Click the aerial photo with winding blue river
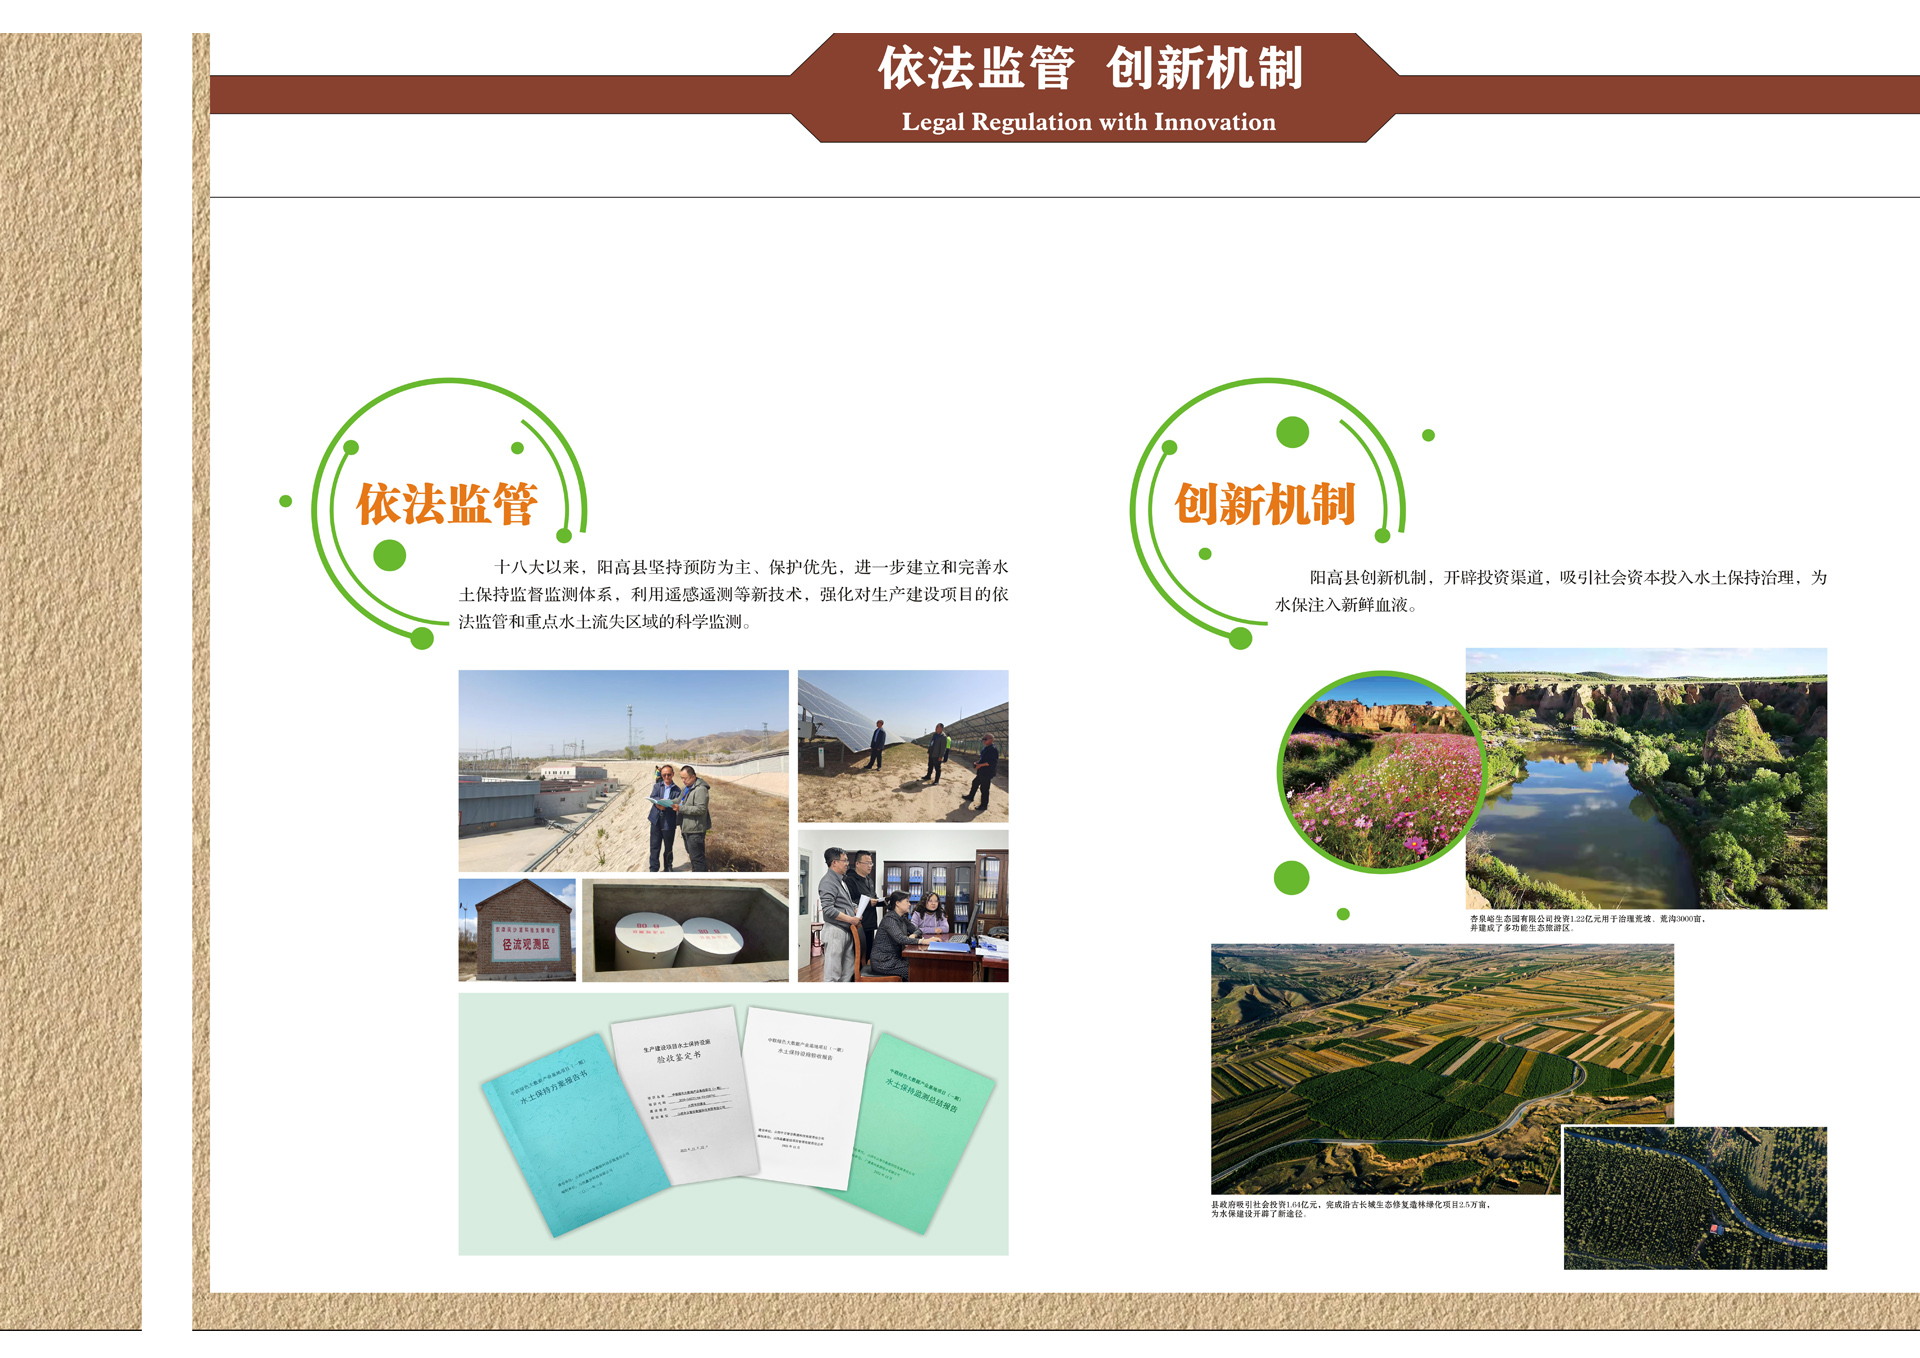 tap(1695, 1198)
